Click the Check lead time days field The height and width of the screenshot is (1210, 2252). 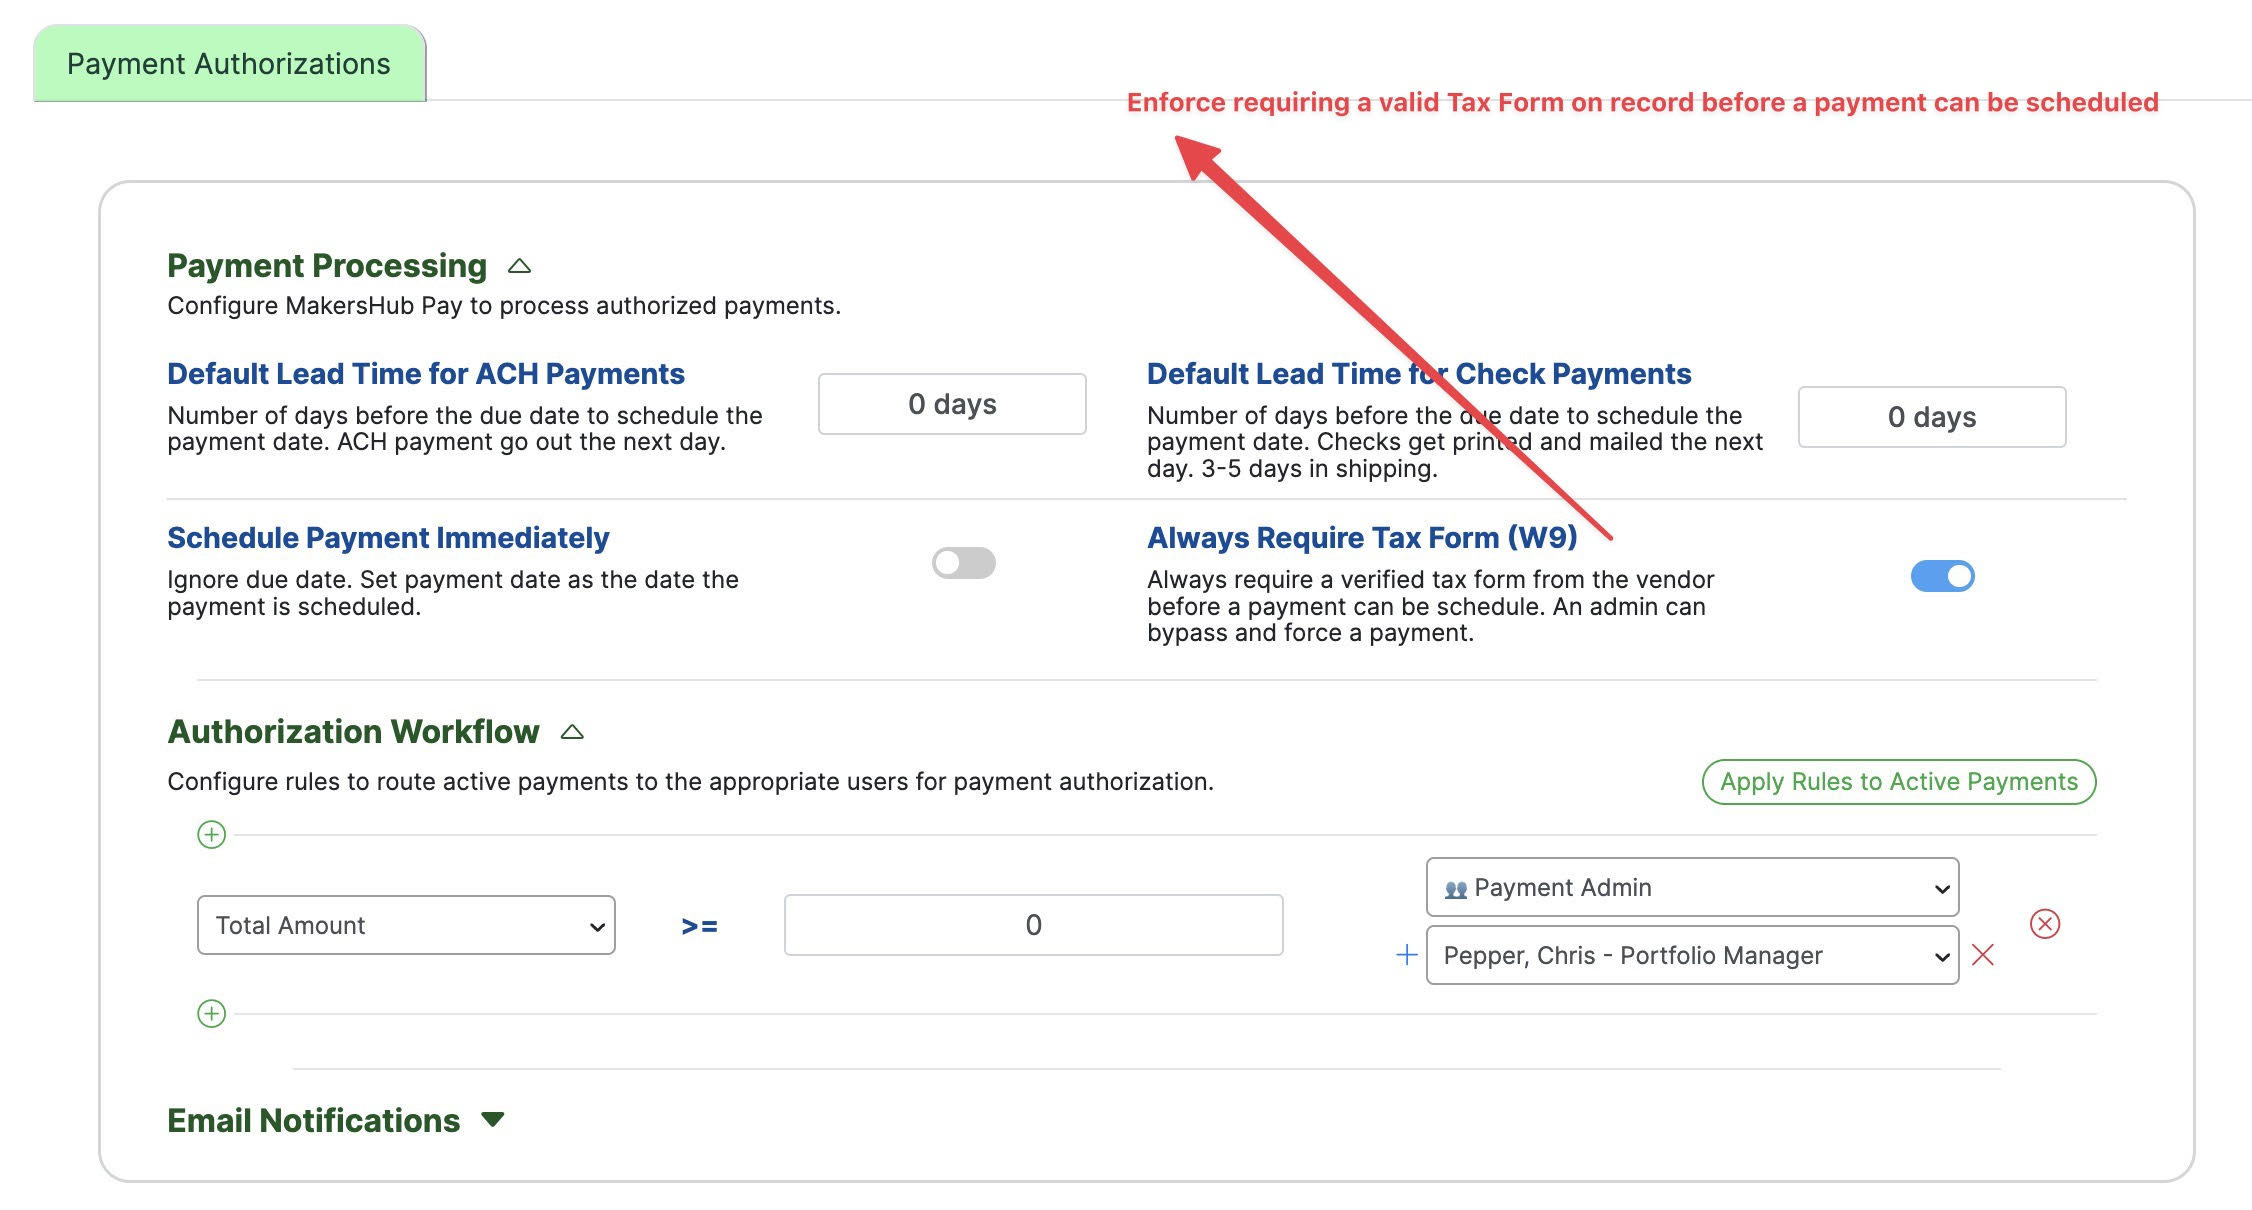(1932, 417)
